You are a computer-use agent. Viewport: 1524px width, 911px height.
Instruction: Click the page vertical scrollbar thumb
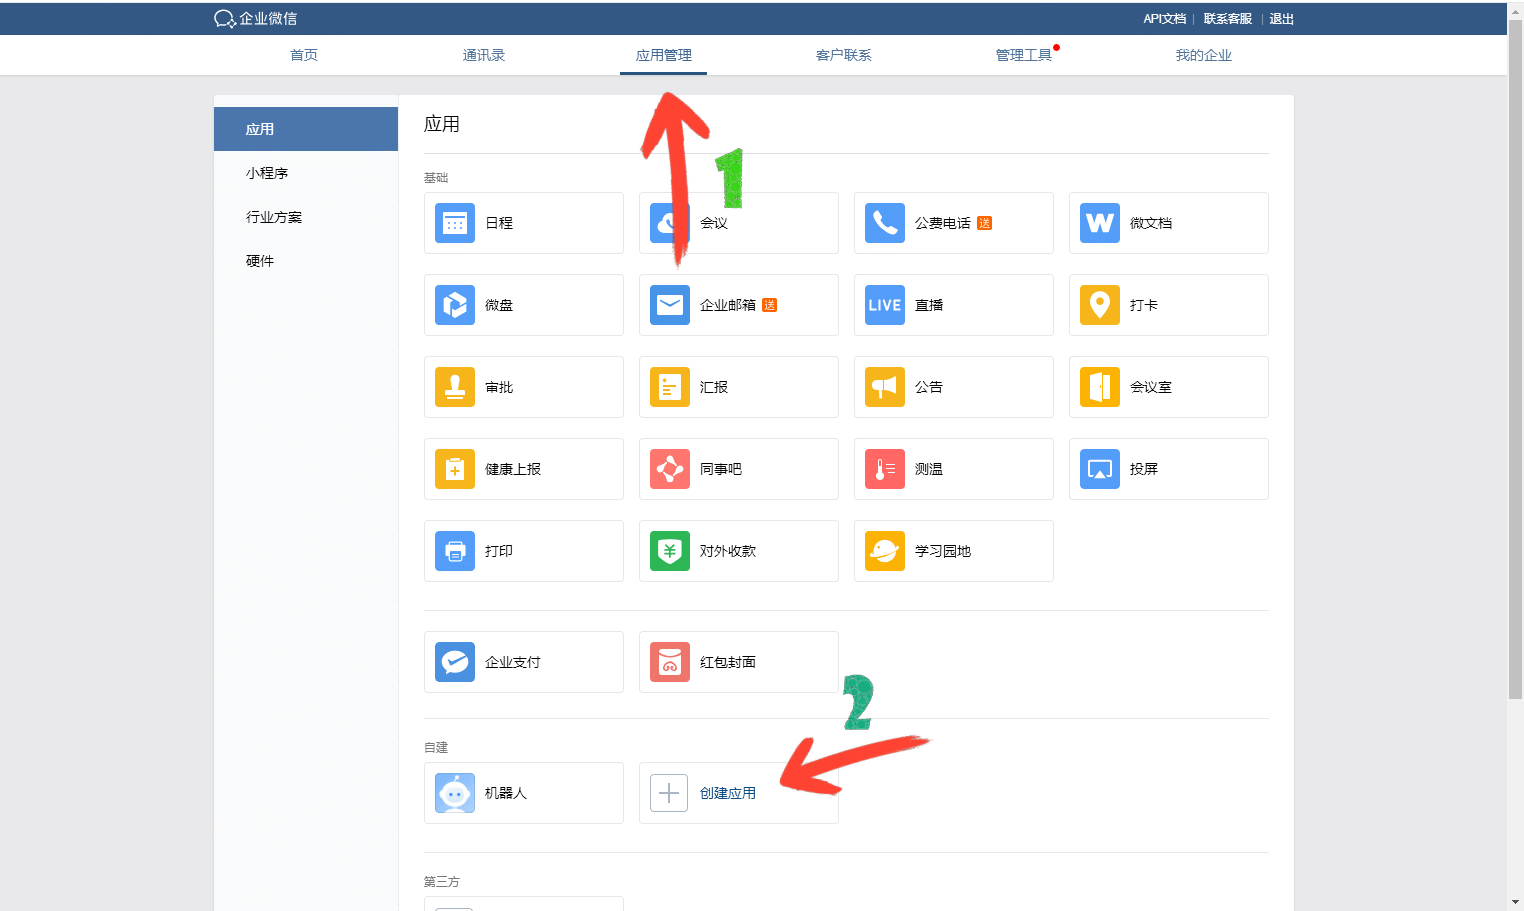tap(1516, 358)
